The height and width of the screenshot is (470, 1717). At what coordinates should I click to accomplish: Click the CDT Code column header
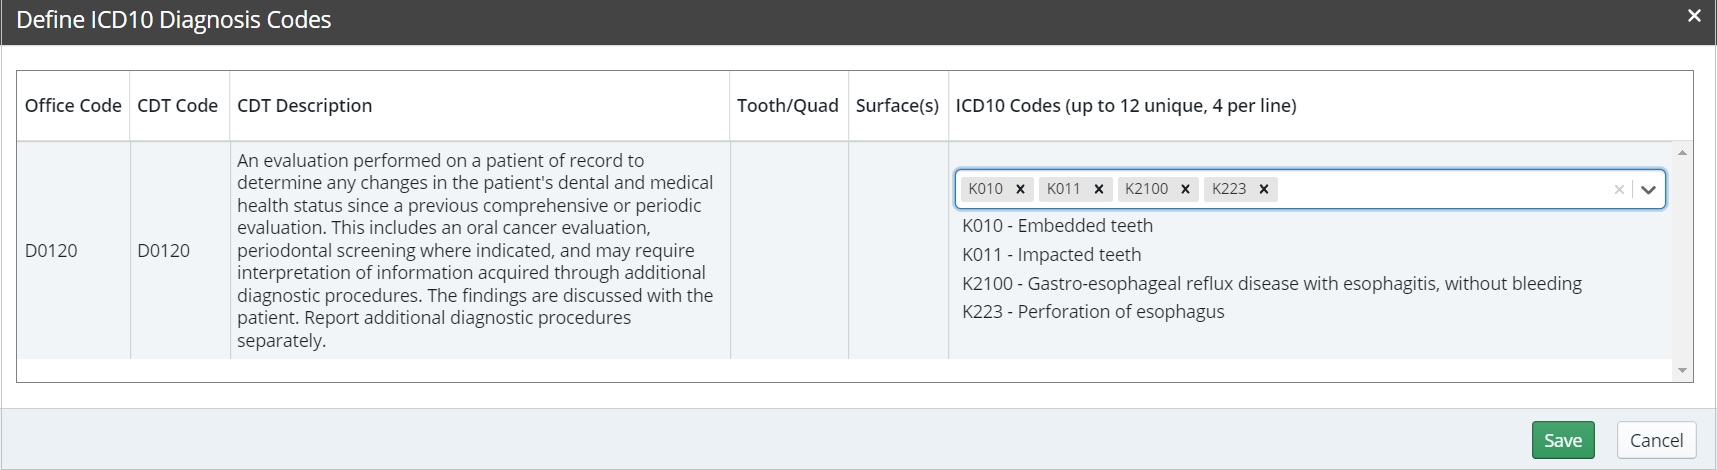pyautogui.click(x=177, y=106)
